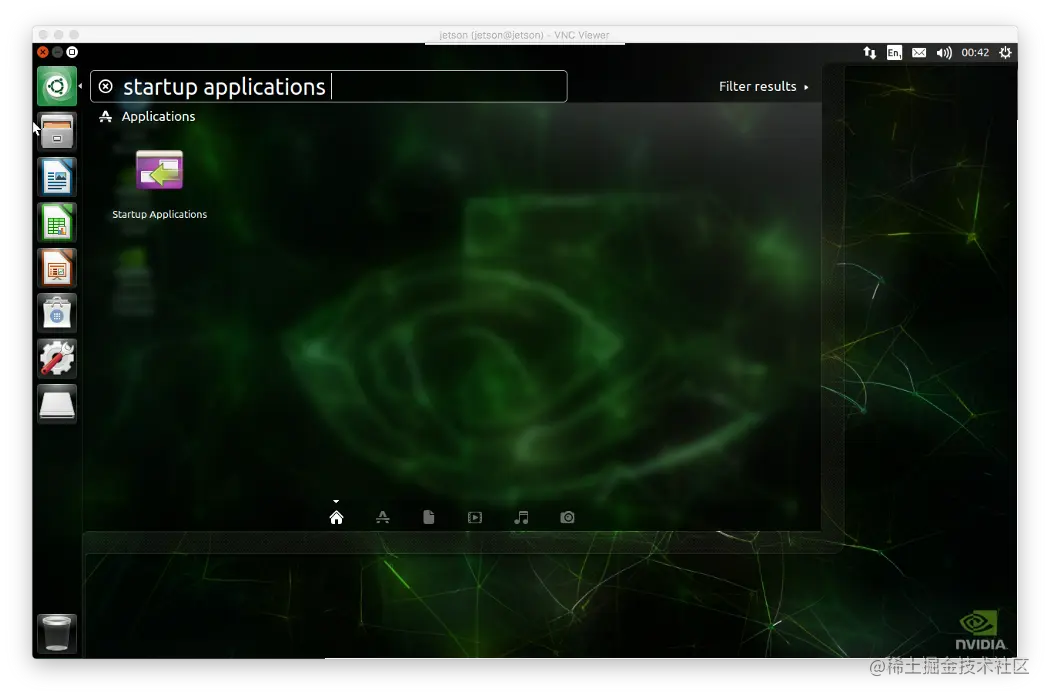Image resolution: width=1050 pixels, height=697 pixels.
Task: Open the En keyboard language indicator
Action: pos(894,52)
